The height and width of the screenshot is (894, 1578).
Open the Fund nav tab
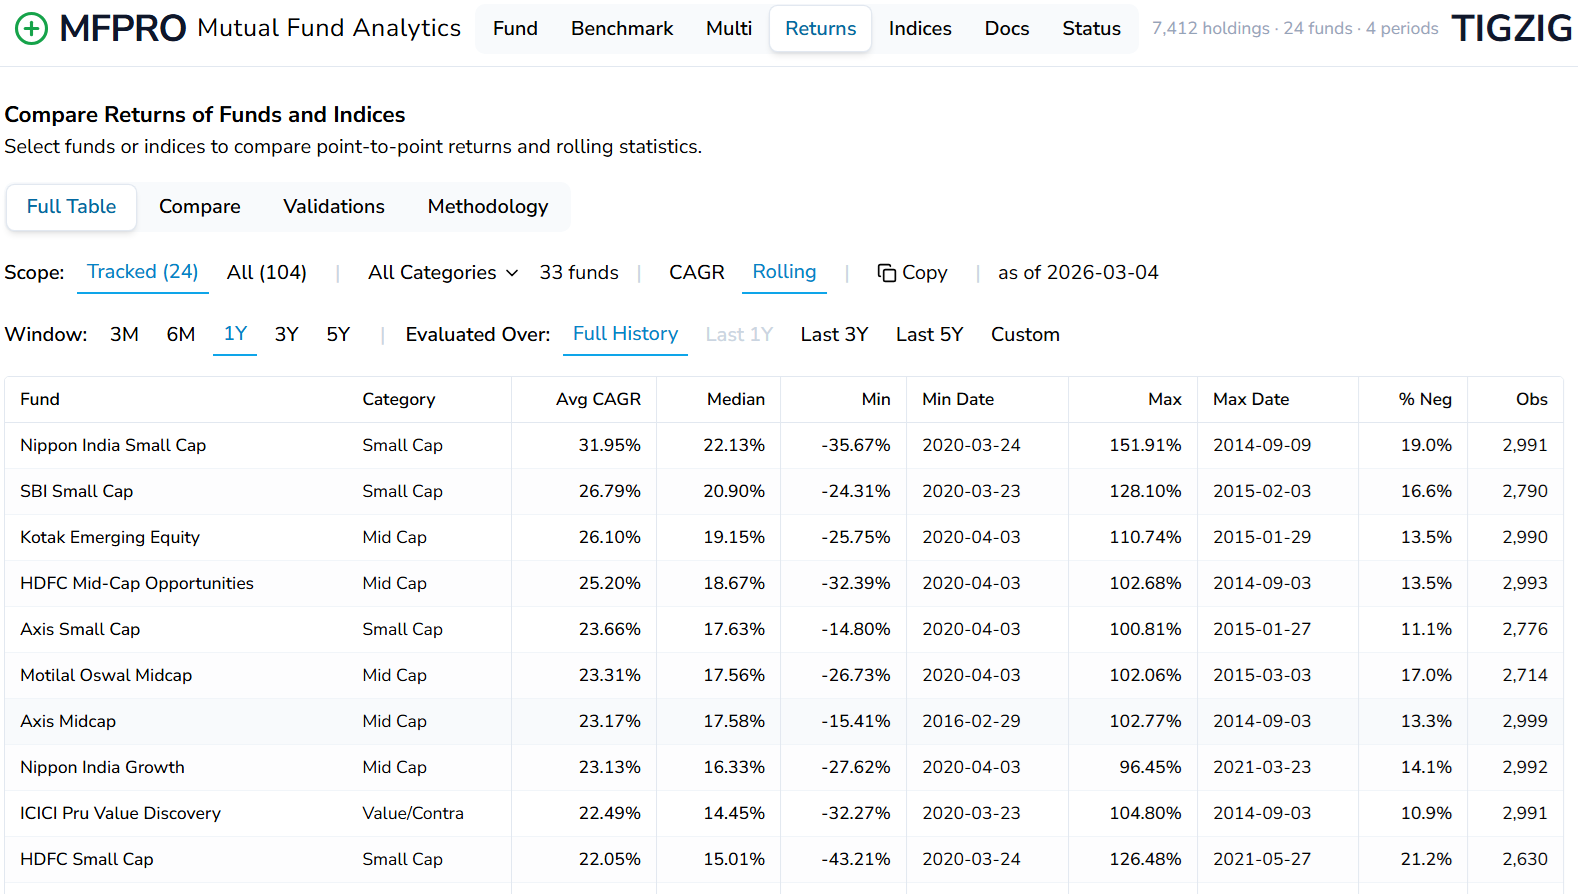click(515, 29)
